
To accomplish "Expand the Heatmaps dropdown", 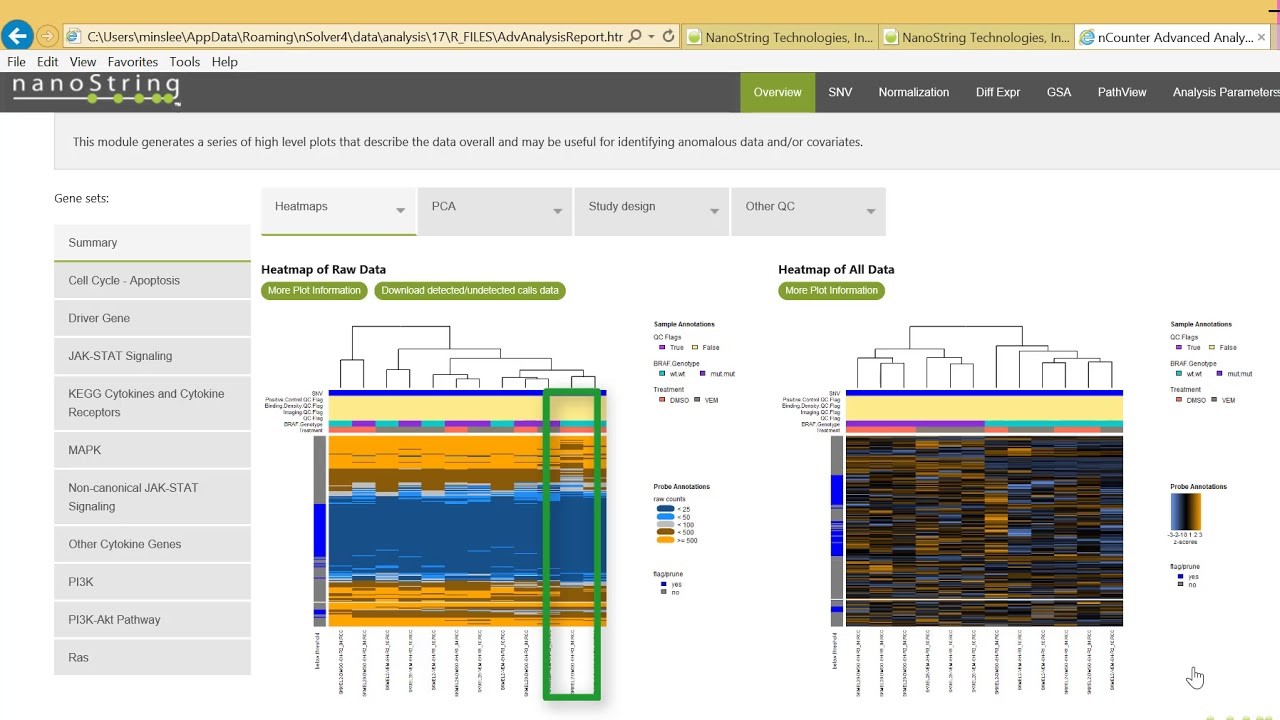I will [338, 212].
